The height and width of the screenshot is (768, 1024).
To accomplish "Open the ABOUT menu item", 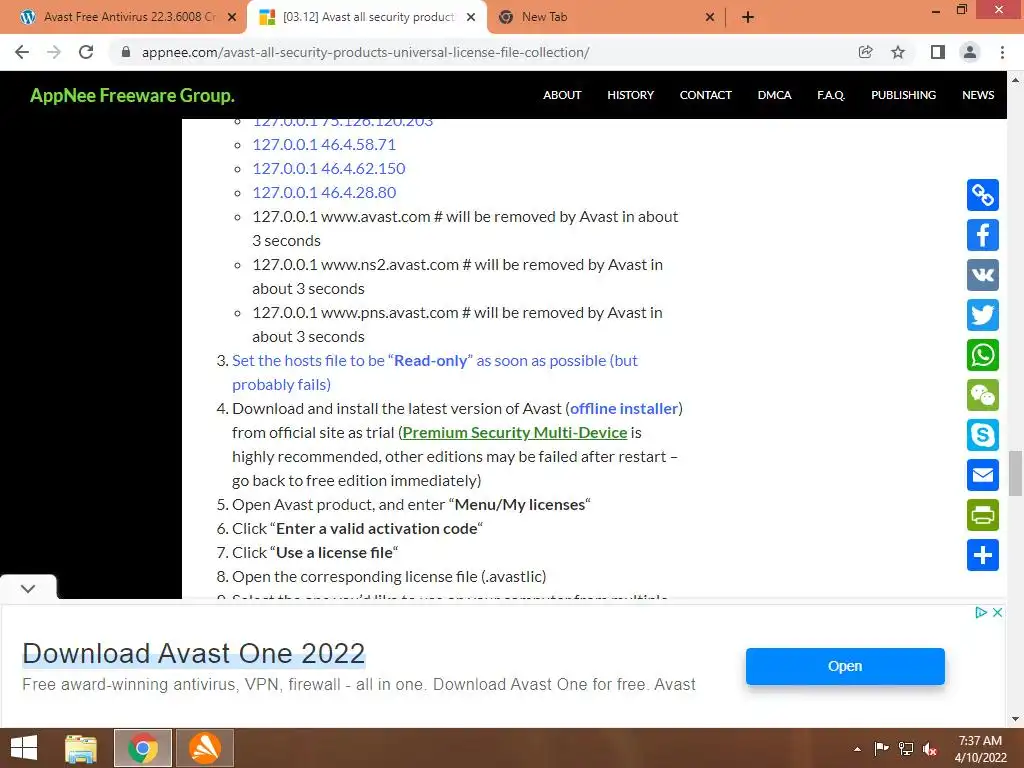I will (x=562, y=95).
